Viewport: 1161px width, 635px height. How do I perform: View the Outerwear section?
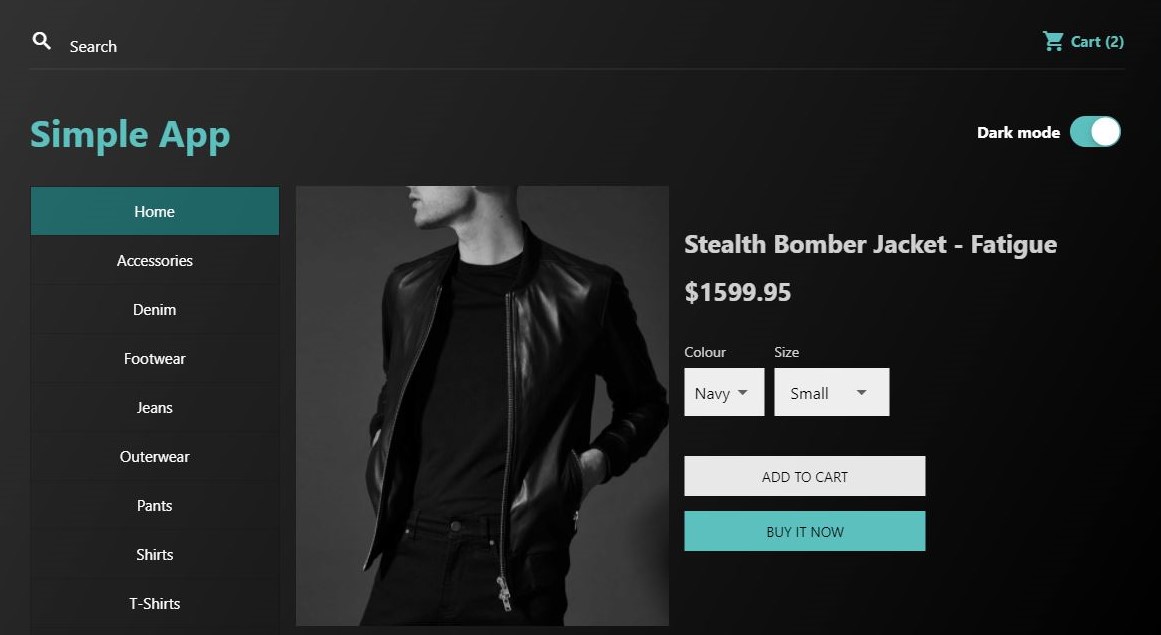(x=154, y=456)
